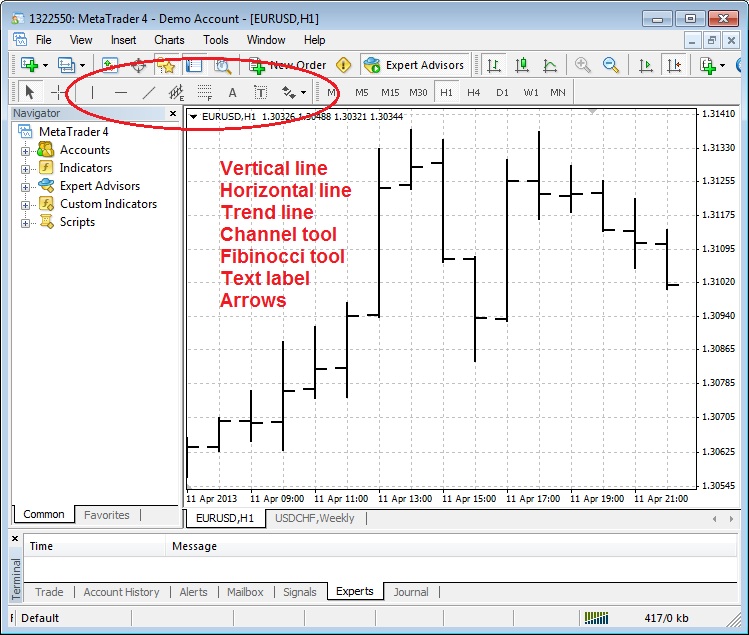
Task: Open the Account History terminal tab
Action: (121, 592)
